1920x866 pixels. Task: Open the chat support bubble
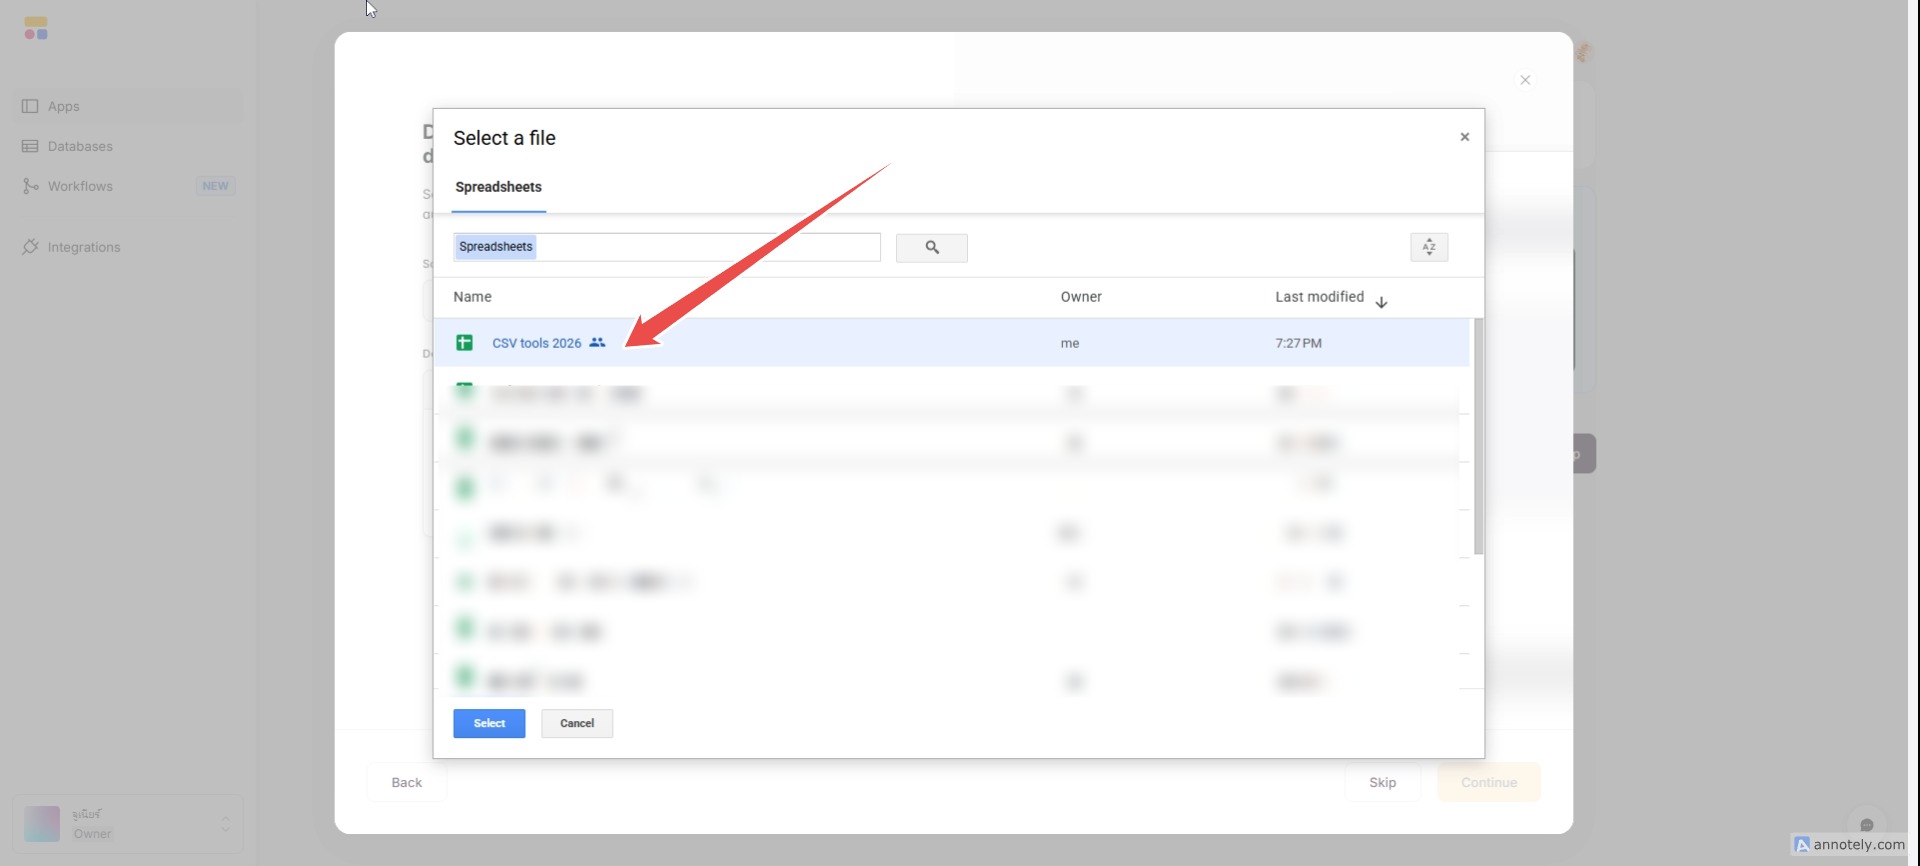point(1866,825)
